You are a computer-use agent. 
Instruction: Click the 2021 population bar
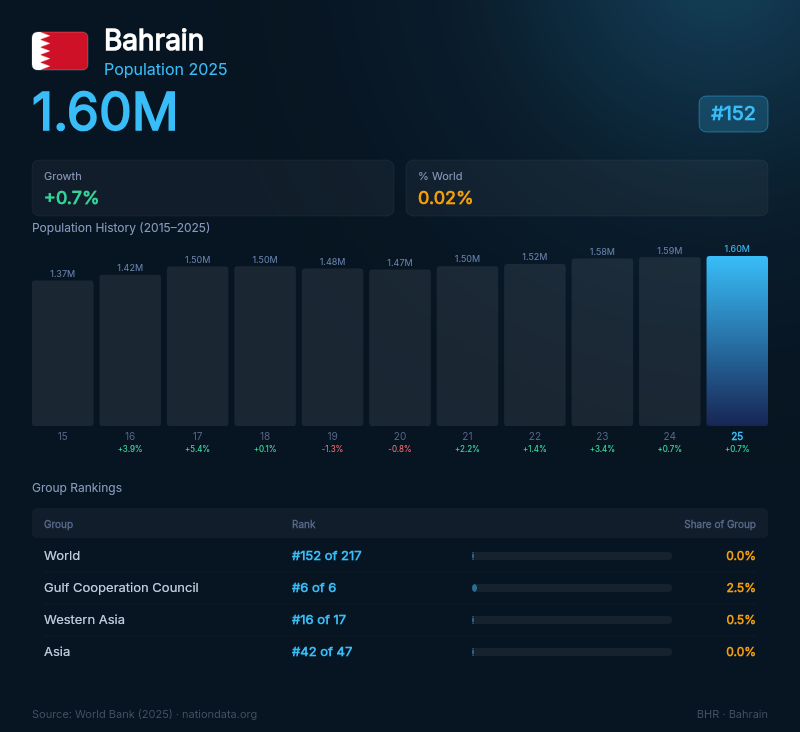[467, 346]
